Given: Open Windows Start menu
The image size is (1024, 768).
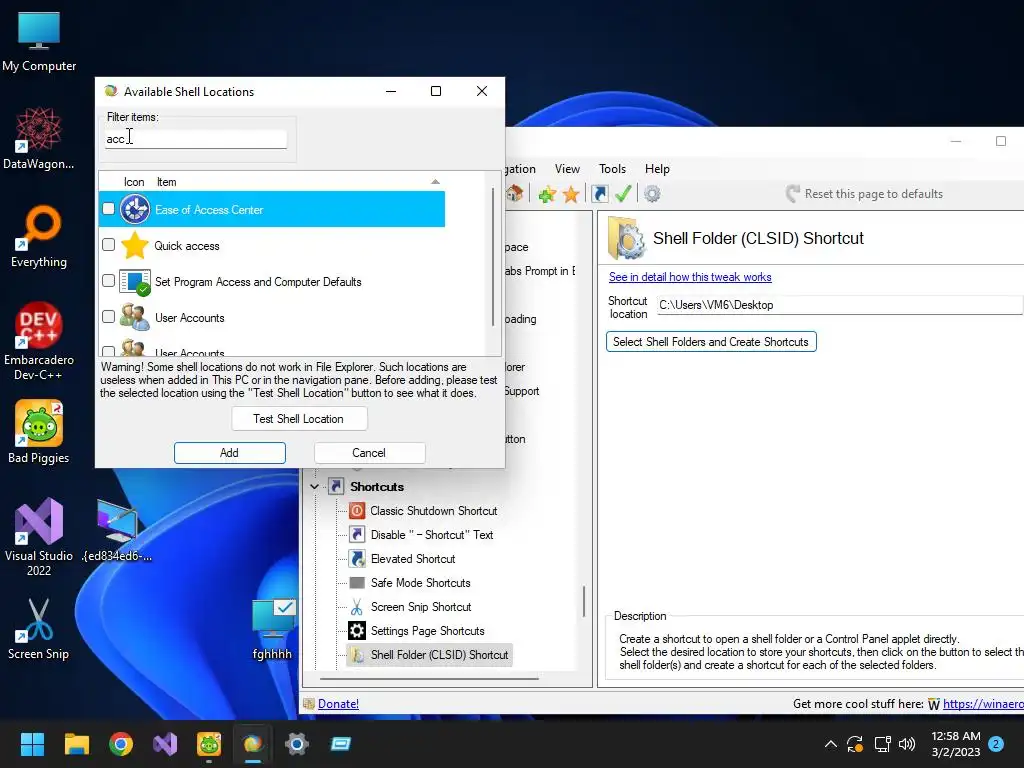Looking at the screenshot, I should [x=32, y=744].
